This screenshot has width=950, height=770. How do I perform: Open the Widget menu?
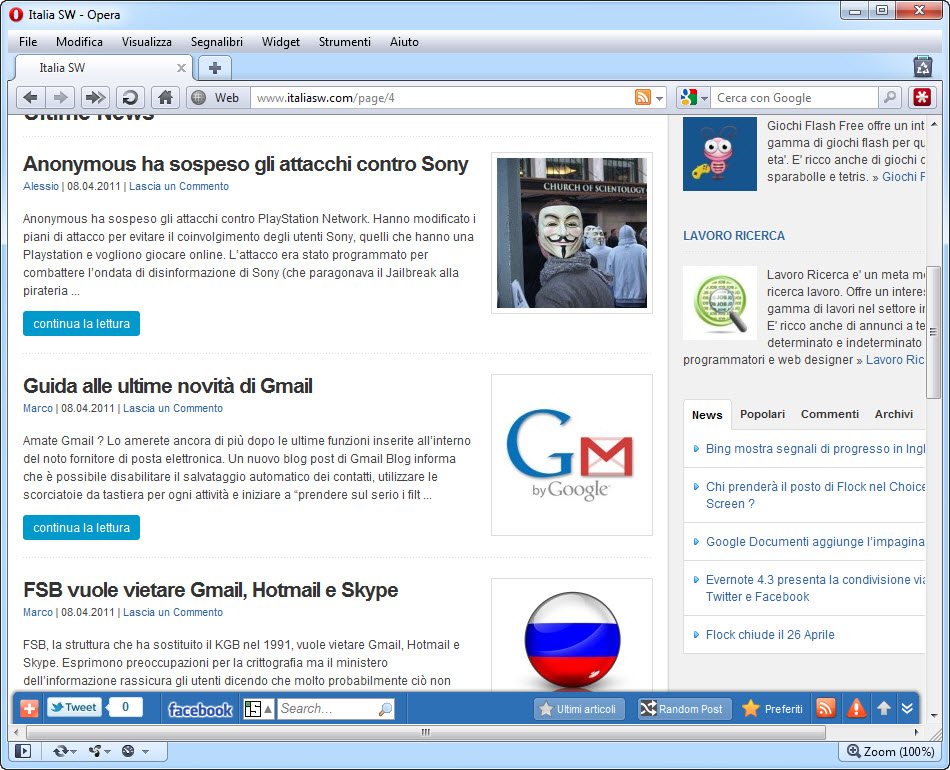(281, 42)
